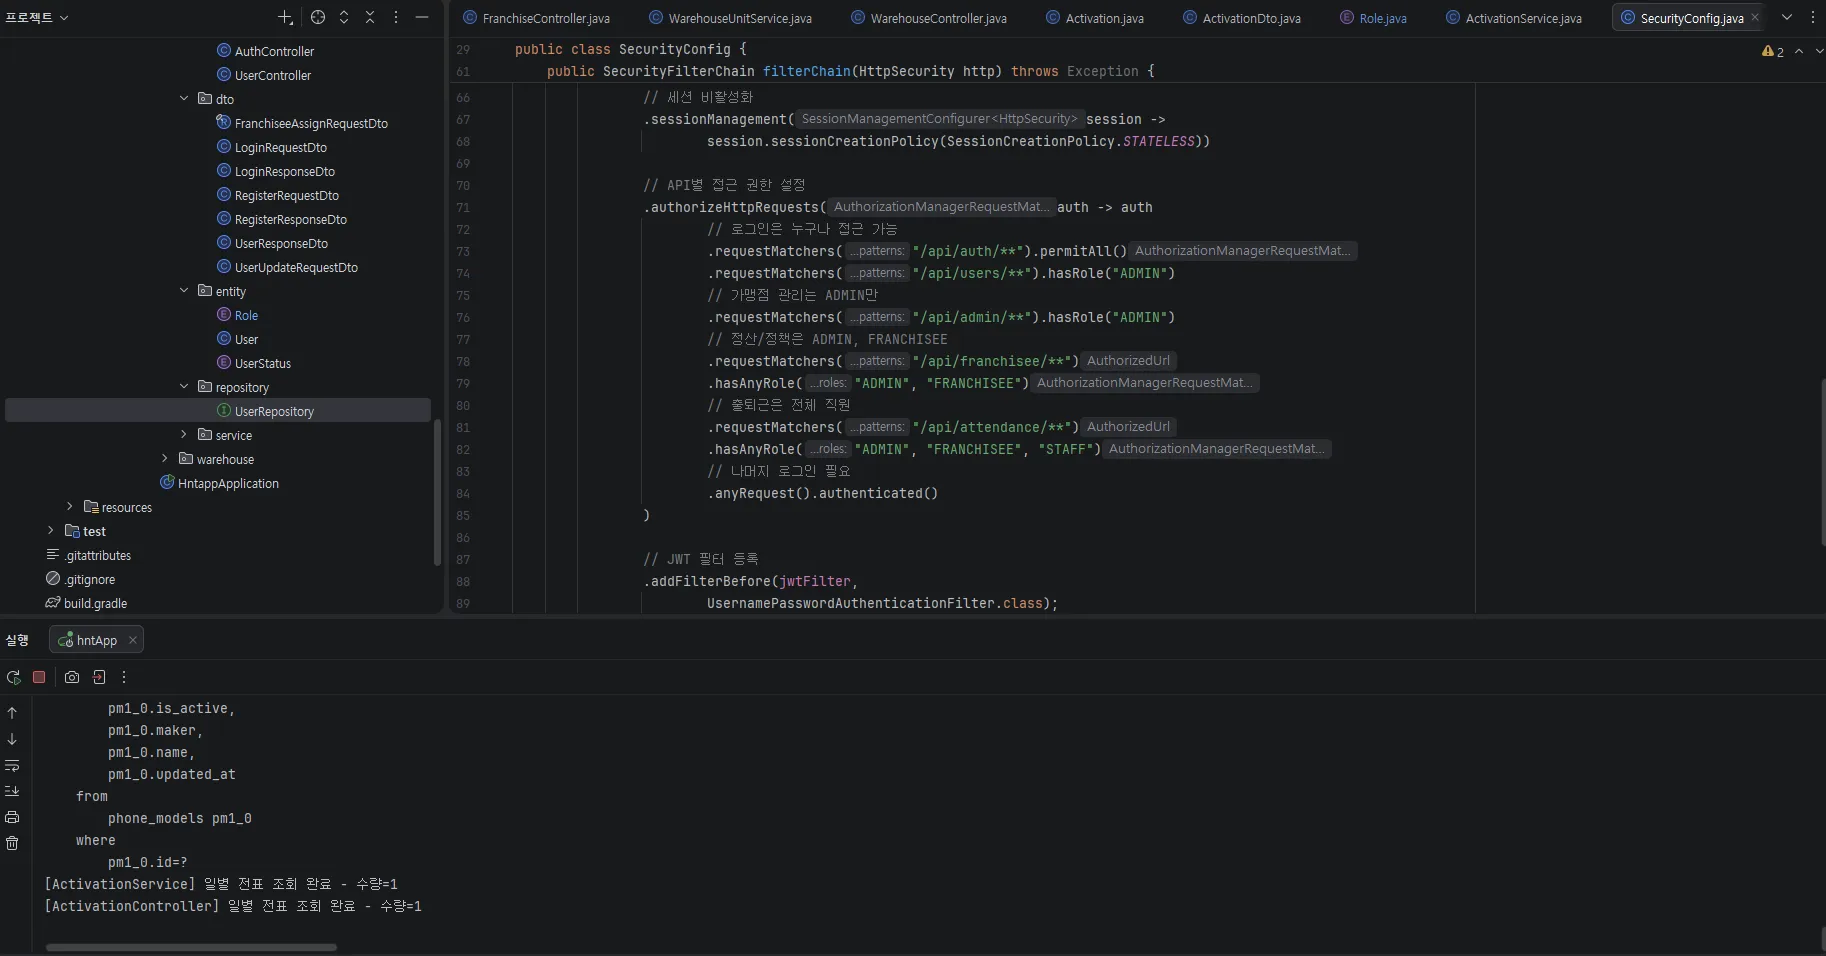1826x956 pixels.
Task: Select UserUpdateRequestDto in the tree
Action: click(x=287, y=267)
